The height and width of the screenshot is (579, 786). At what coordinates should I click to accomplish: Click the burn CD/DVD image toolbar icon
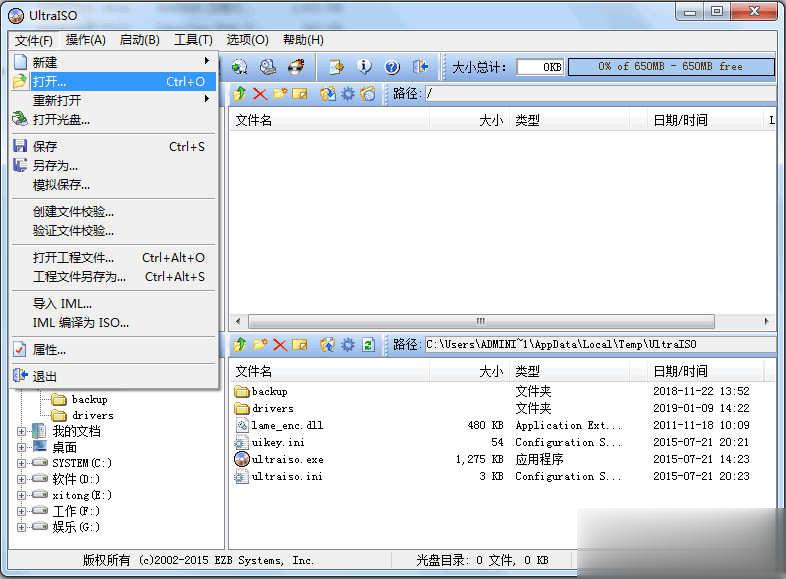pos(296,67)
